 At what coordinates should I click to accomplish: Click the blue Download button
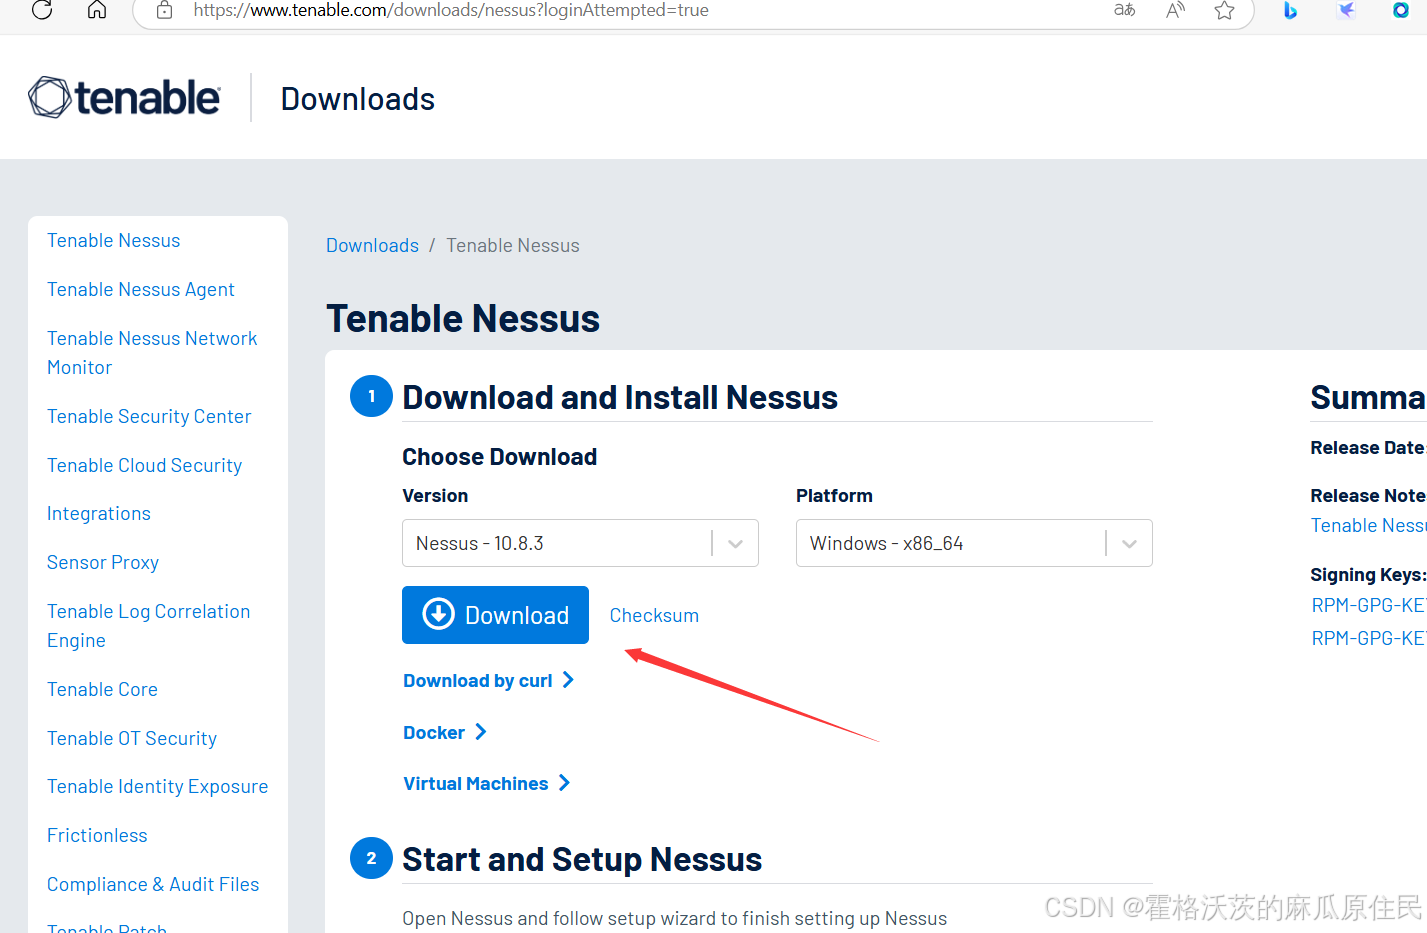click(x=495, y=615)
